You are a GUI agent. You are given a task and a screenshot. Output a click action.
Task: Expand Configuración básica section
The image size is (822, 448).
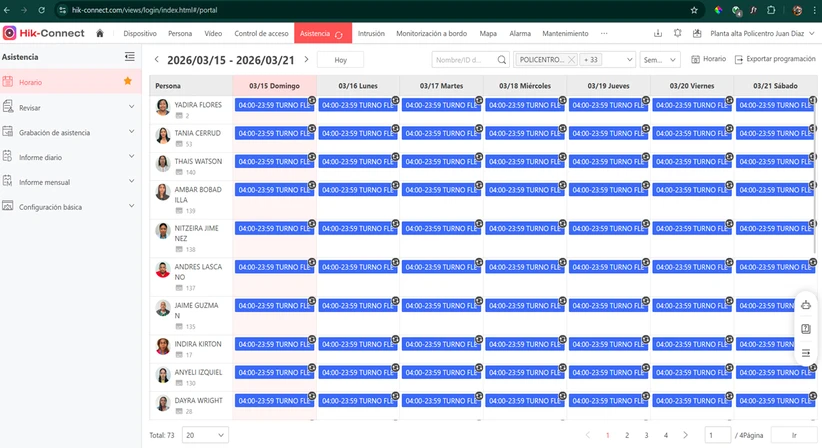(131, 206)
